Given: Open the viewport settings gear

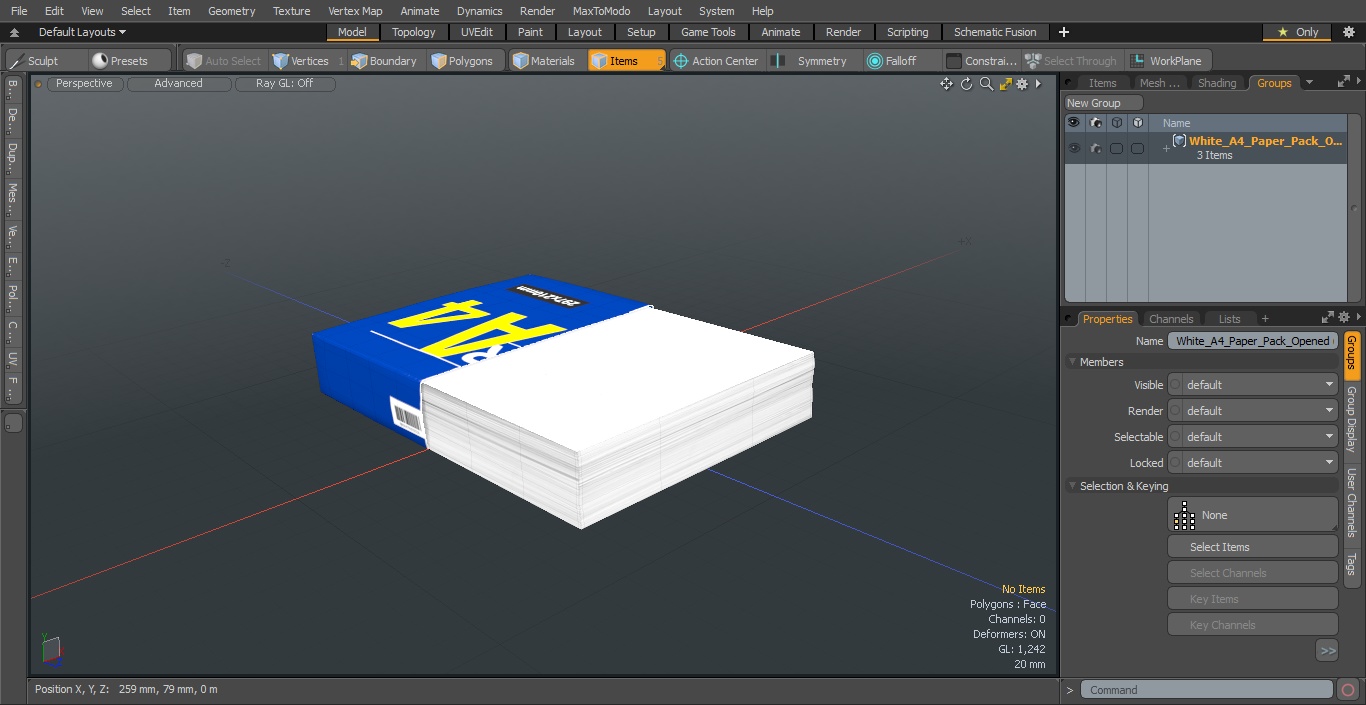Looking at the screenshot, I should (x=1022, y=84).
